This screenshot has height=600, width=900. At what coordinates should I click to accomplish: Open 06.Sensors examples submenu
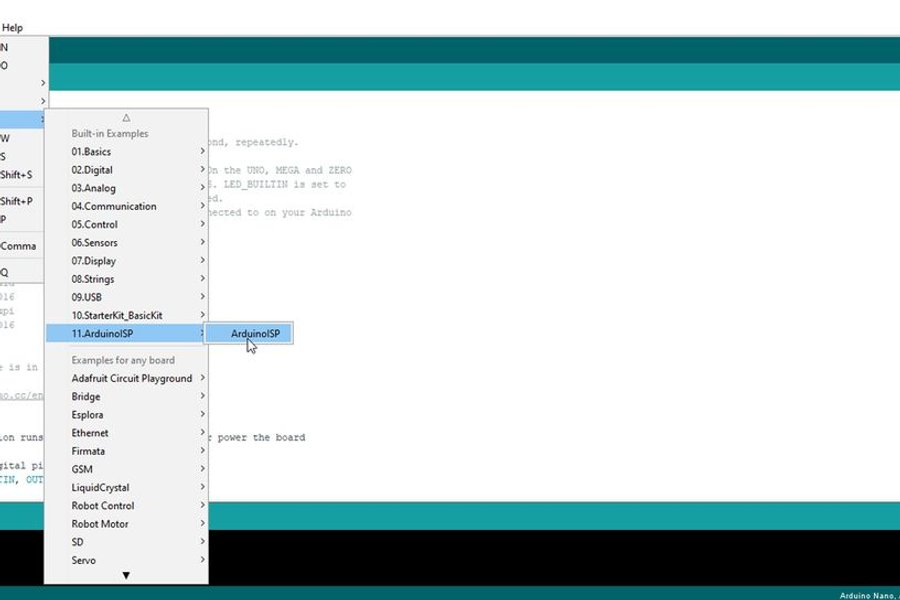[x=126, y=243]
